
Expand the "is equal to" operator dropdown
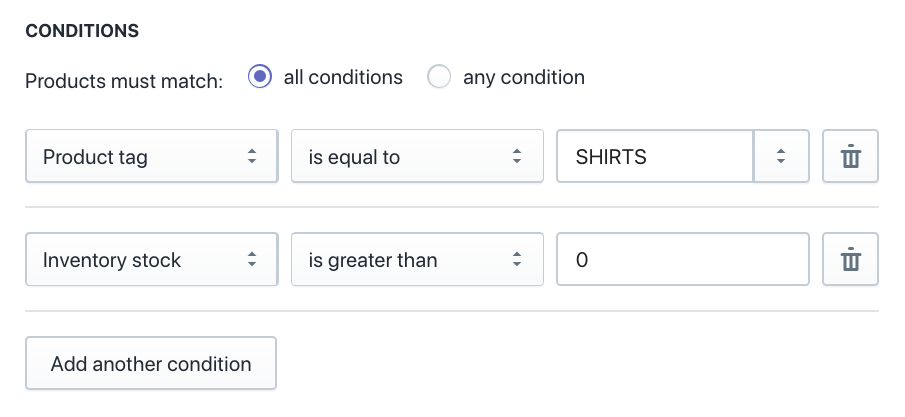pos(405,157)
